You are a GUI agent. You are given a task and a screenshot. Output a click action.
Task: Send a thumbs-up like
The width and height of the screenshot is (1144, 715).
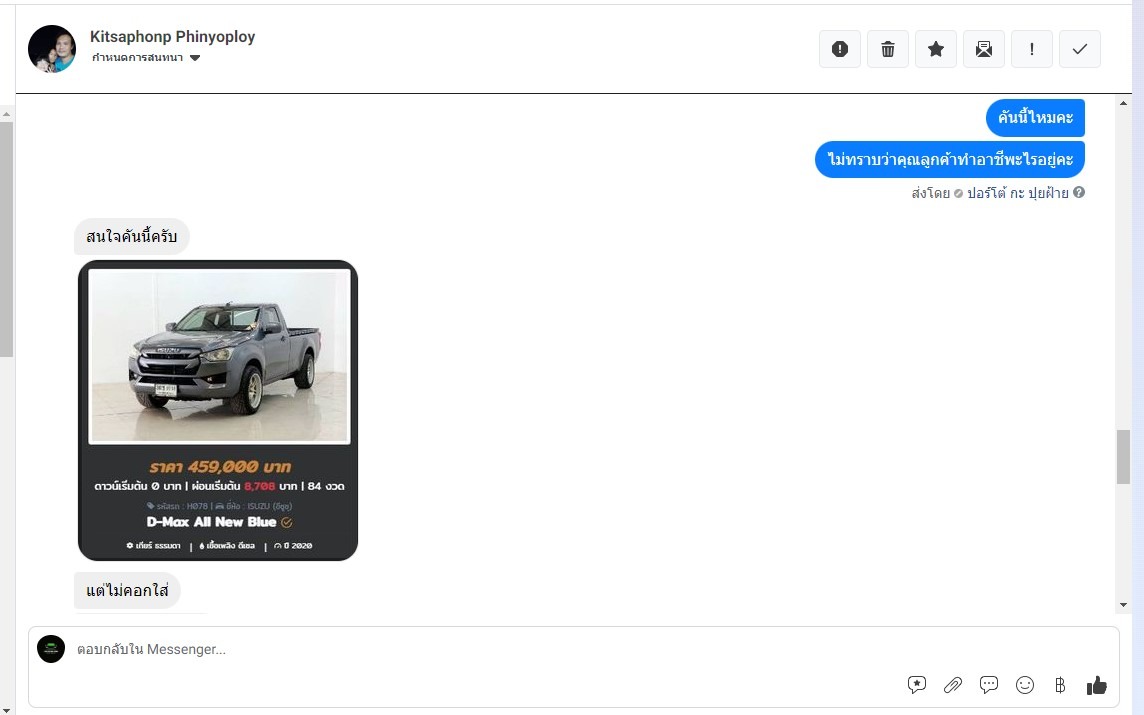point(1097,685)
